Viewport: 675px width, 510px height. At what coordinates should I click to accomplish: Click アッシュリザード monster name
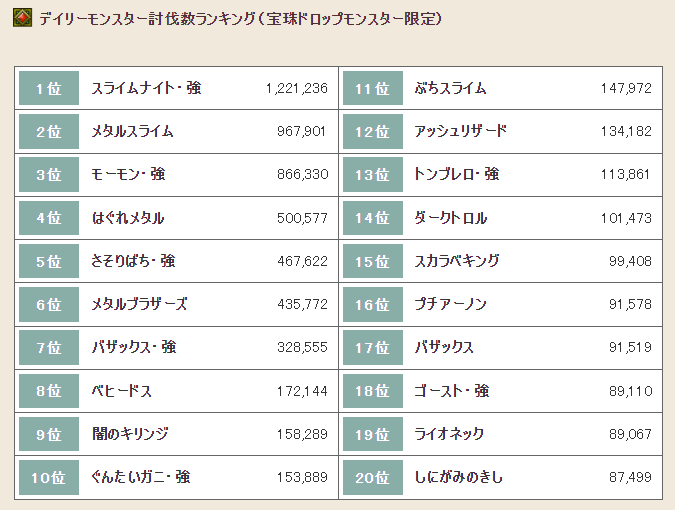click(x=461, y=131)
